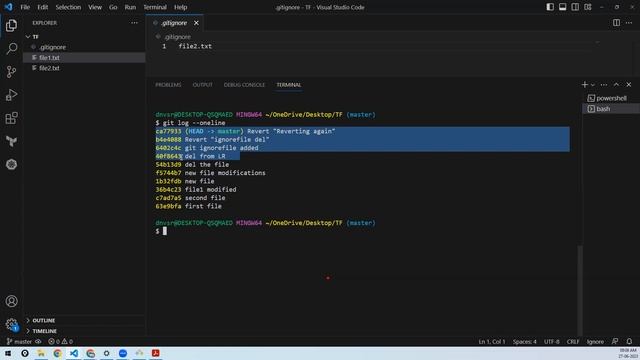Switch to the Debug Console tab
640x360 pixels.
coord(244,84)
